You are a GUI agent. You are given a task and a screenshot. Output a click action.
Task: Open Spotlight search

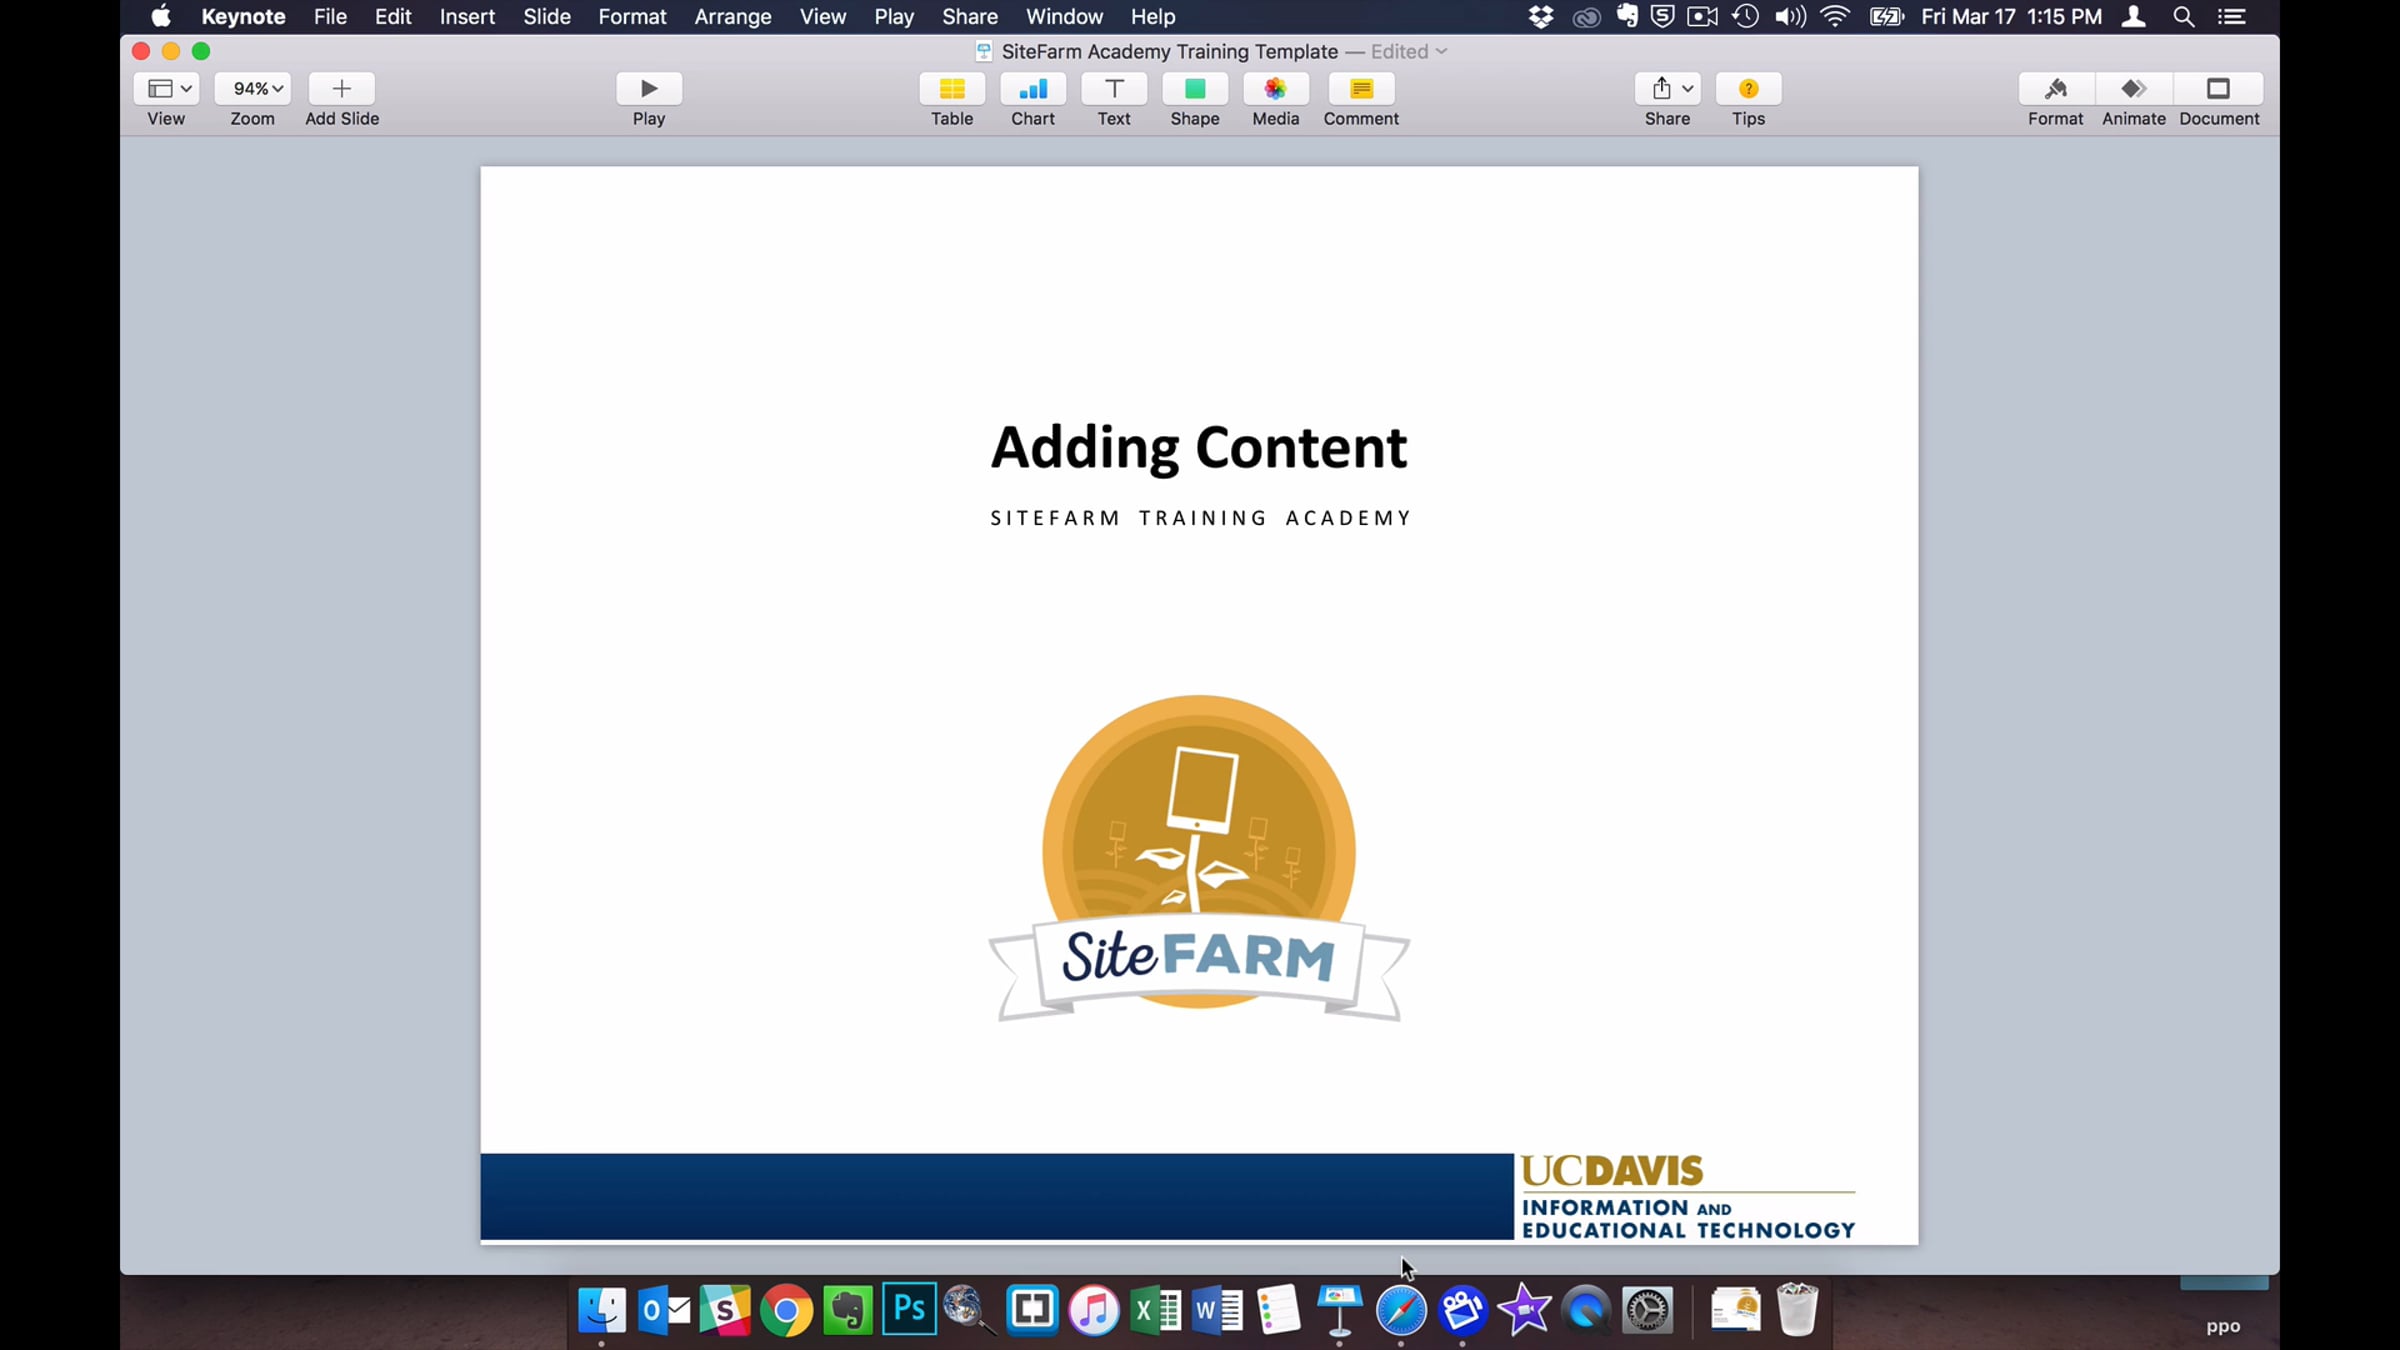[x=2184, y=17]
